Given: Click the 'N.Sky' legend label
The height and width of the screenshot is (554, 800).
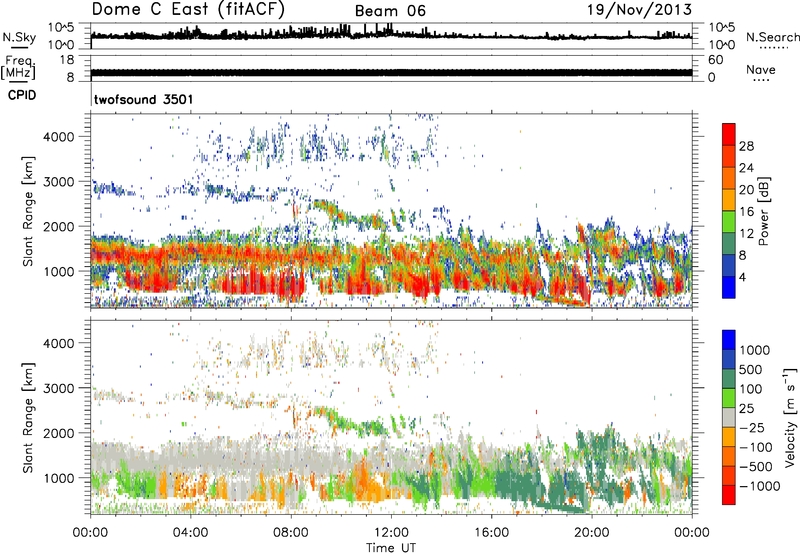Looking at the screenshot, I should (19, 37).
